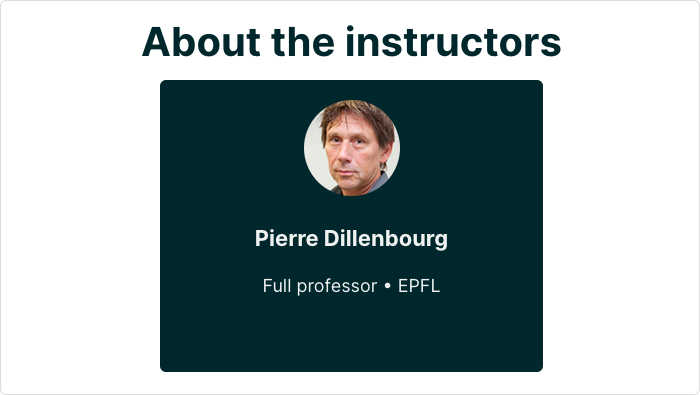The width and height of the screenshot is (700, 395).
Task: Click the empty dark area below 'Full professor'
Action: [x=351, y=333]
